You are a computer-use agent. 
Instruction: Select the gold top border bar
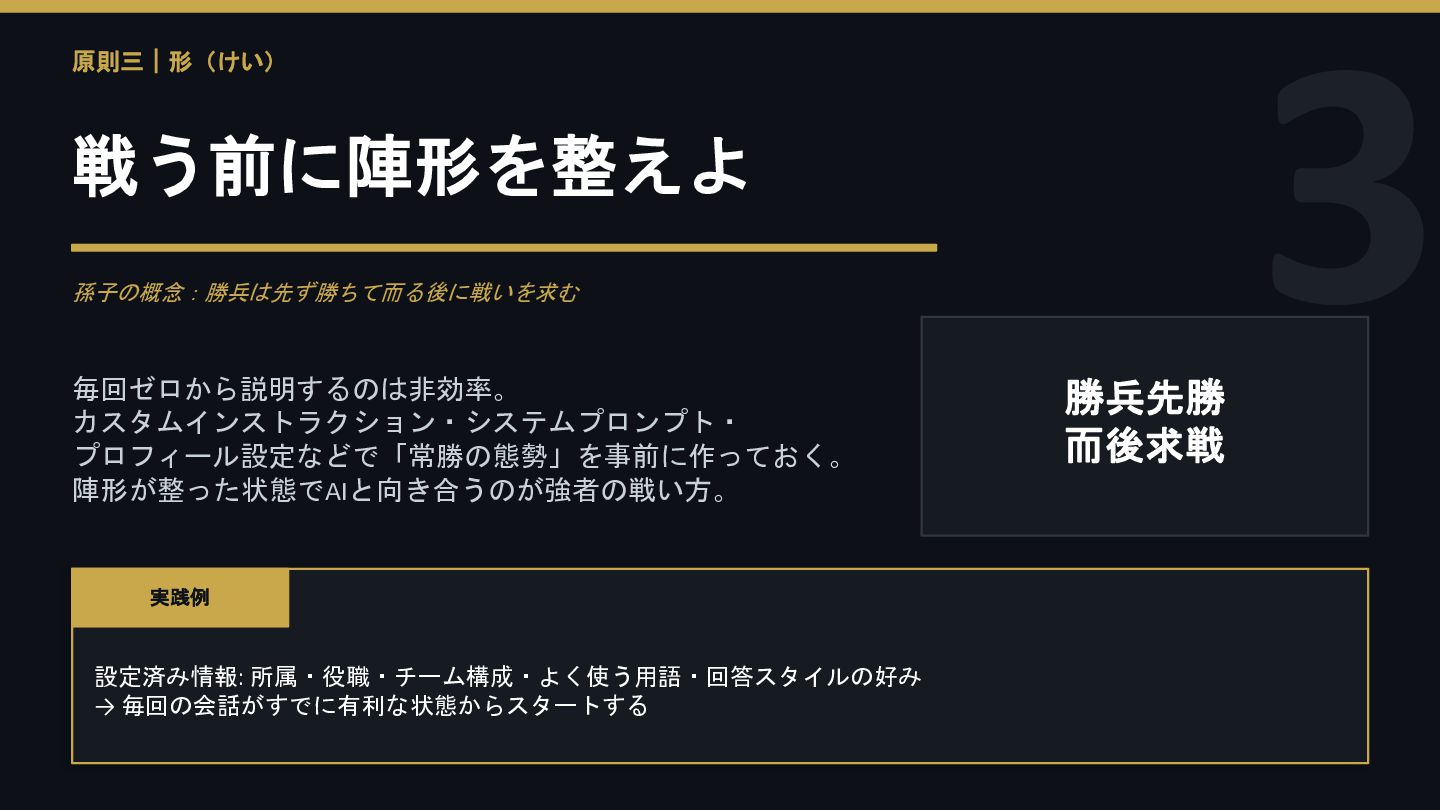[x=720, y=6]
